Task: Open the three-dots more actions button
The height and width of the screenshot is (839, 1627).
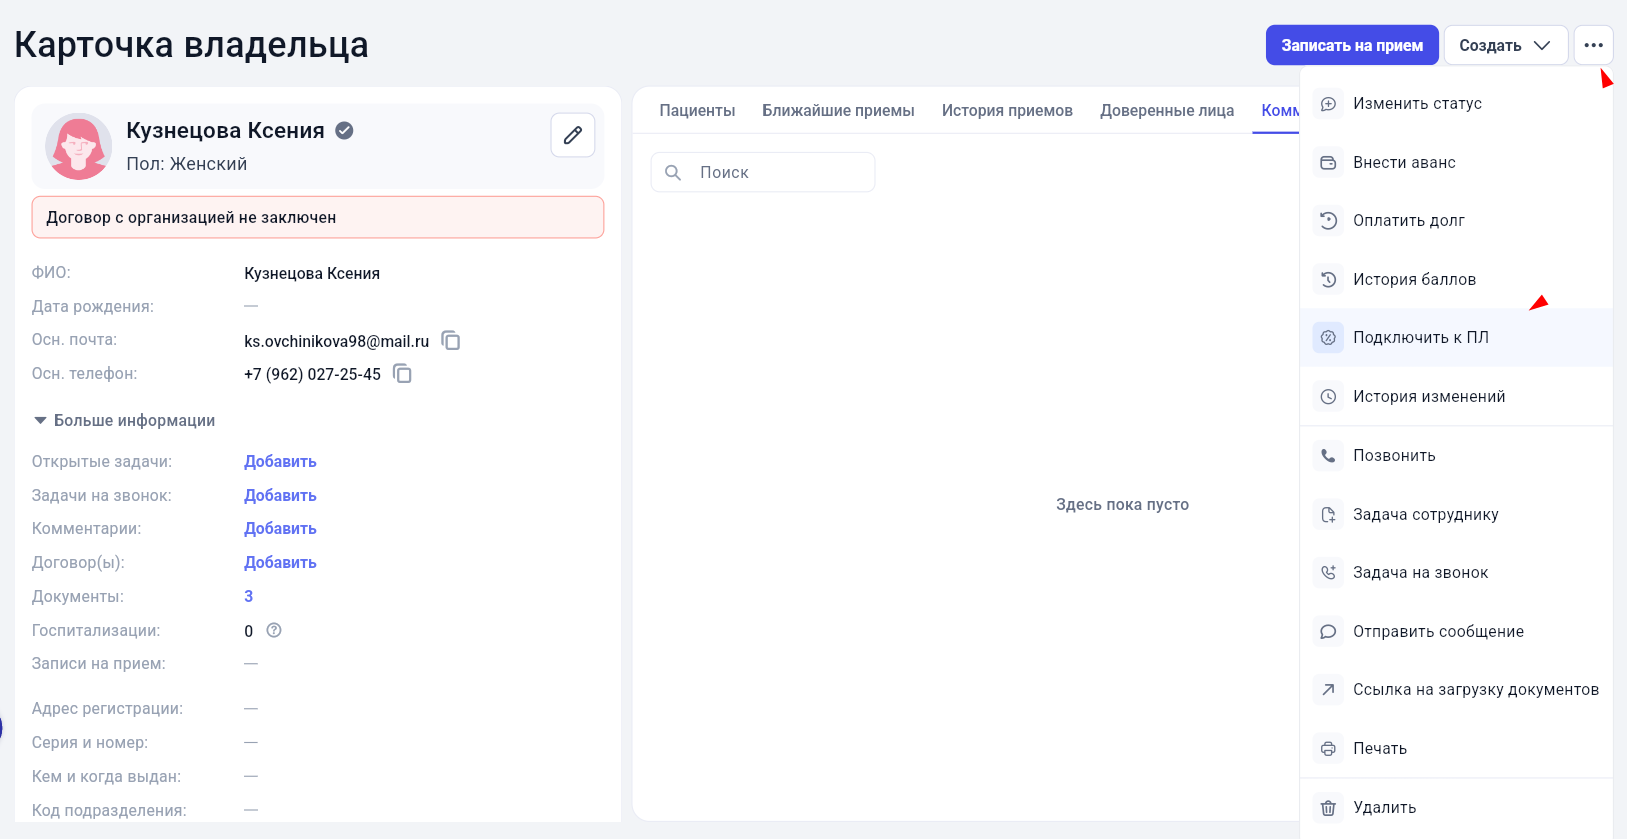Action: (1594, 45)
